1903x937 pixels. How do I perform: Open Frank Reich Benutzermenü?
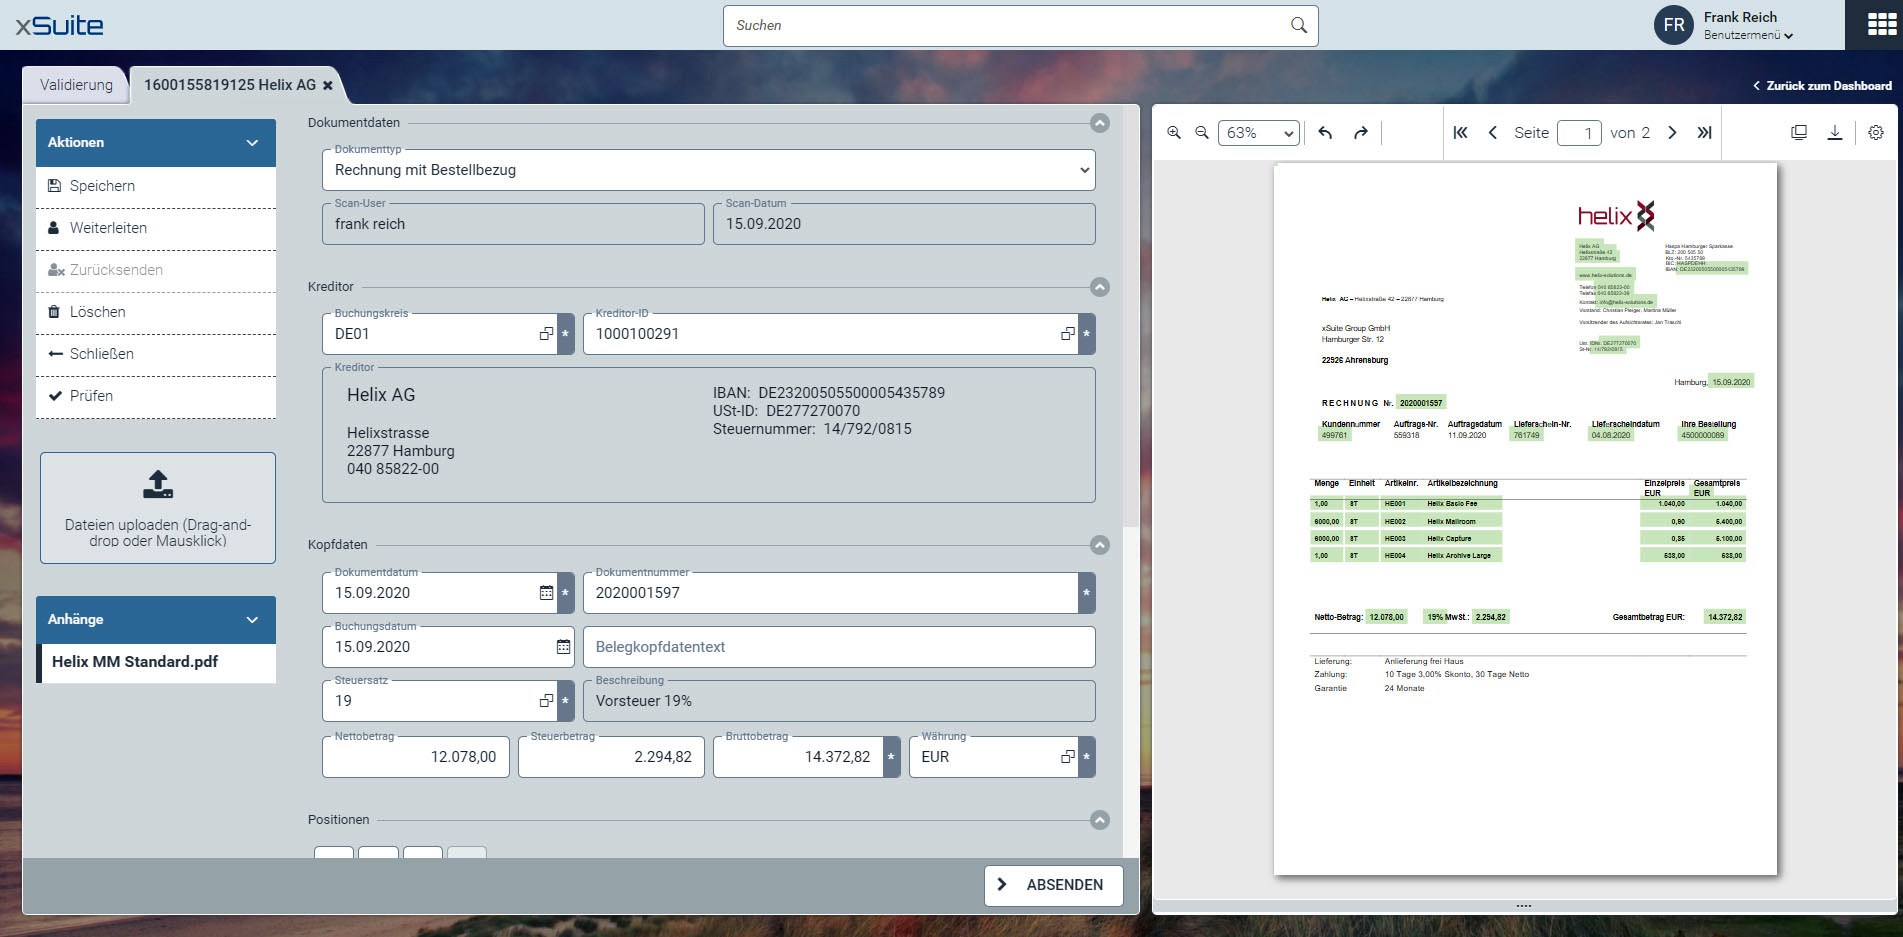(x=1724, y=25)
